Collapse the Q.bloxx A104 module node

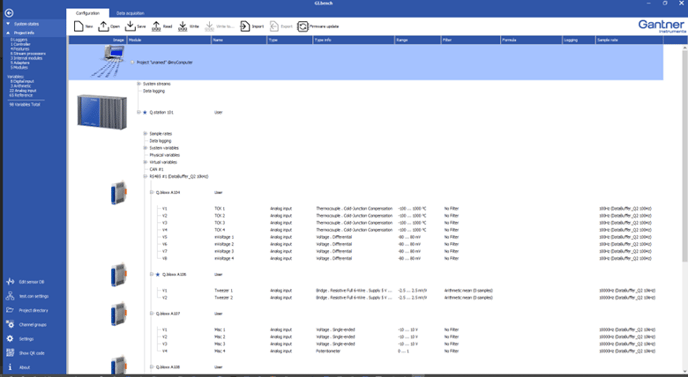tap(152, 192)
